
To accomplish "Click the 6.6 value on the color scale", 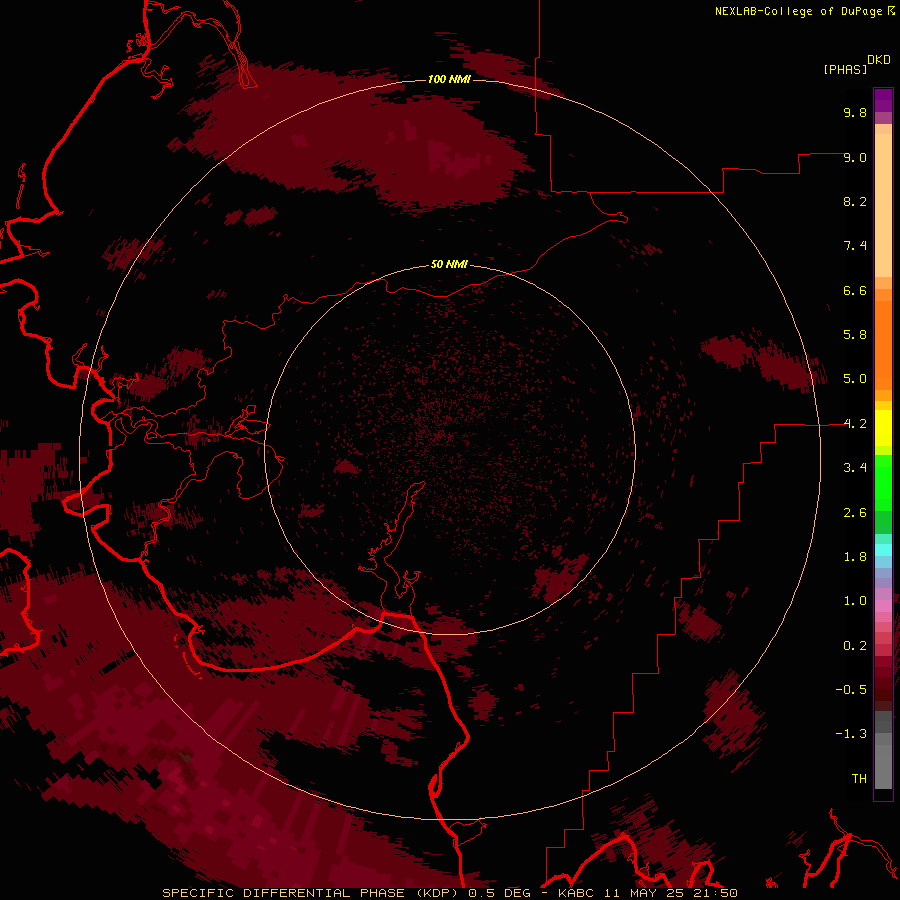I will coord(855,291).
